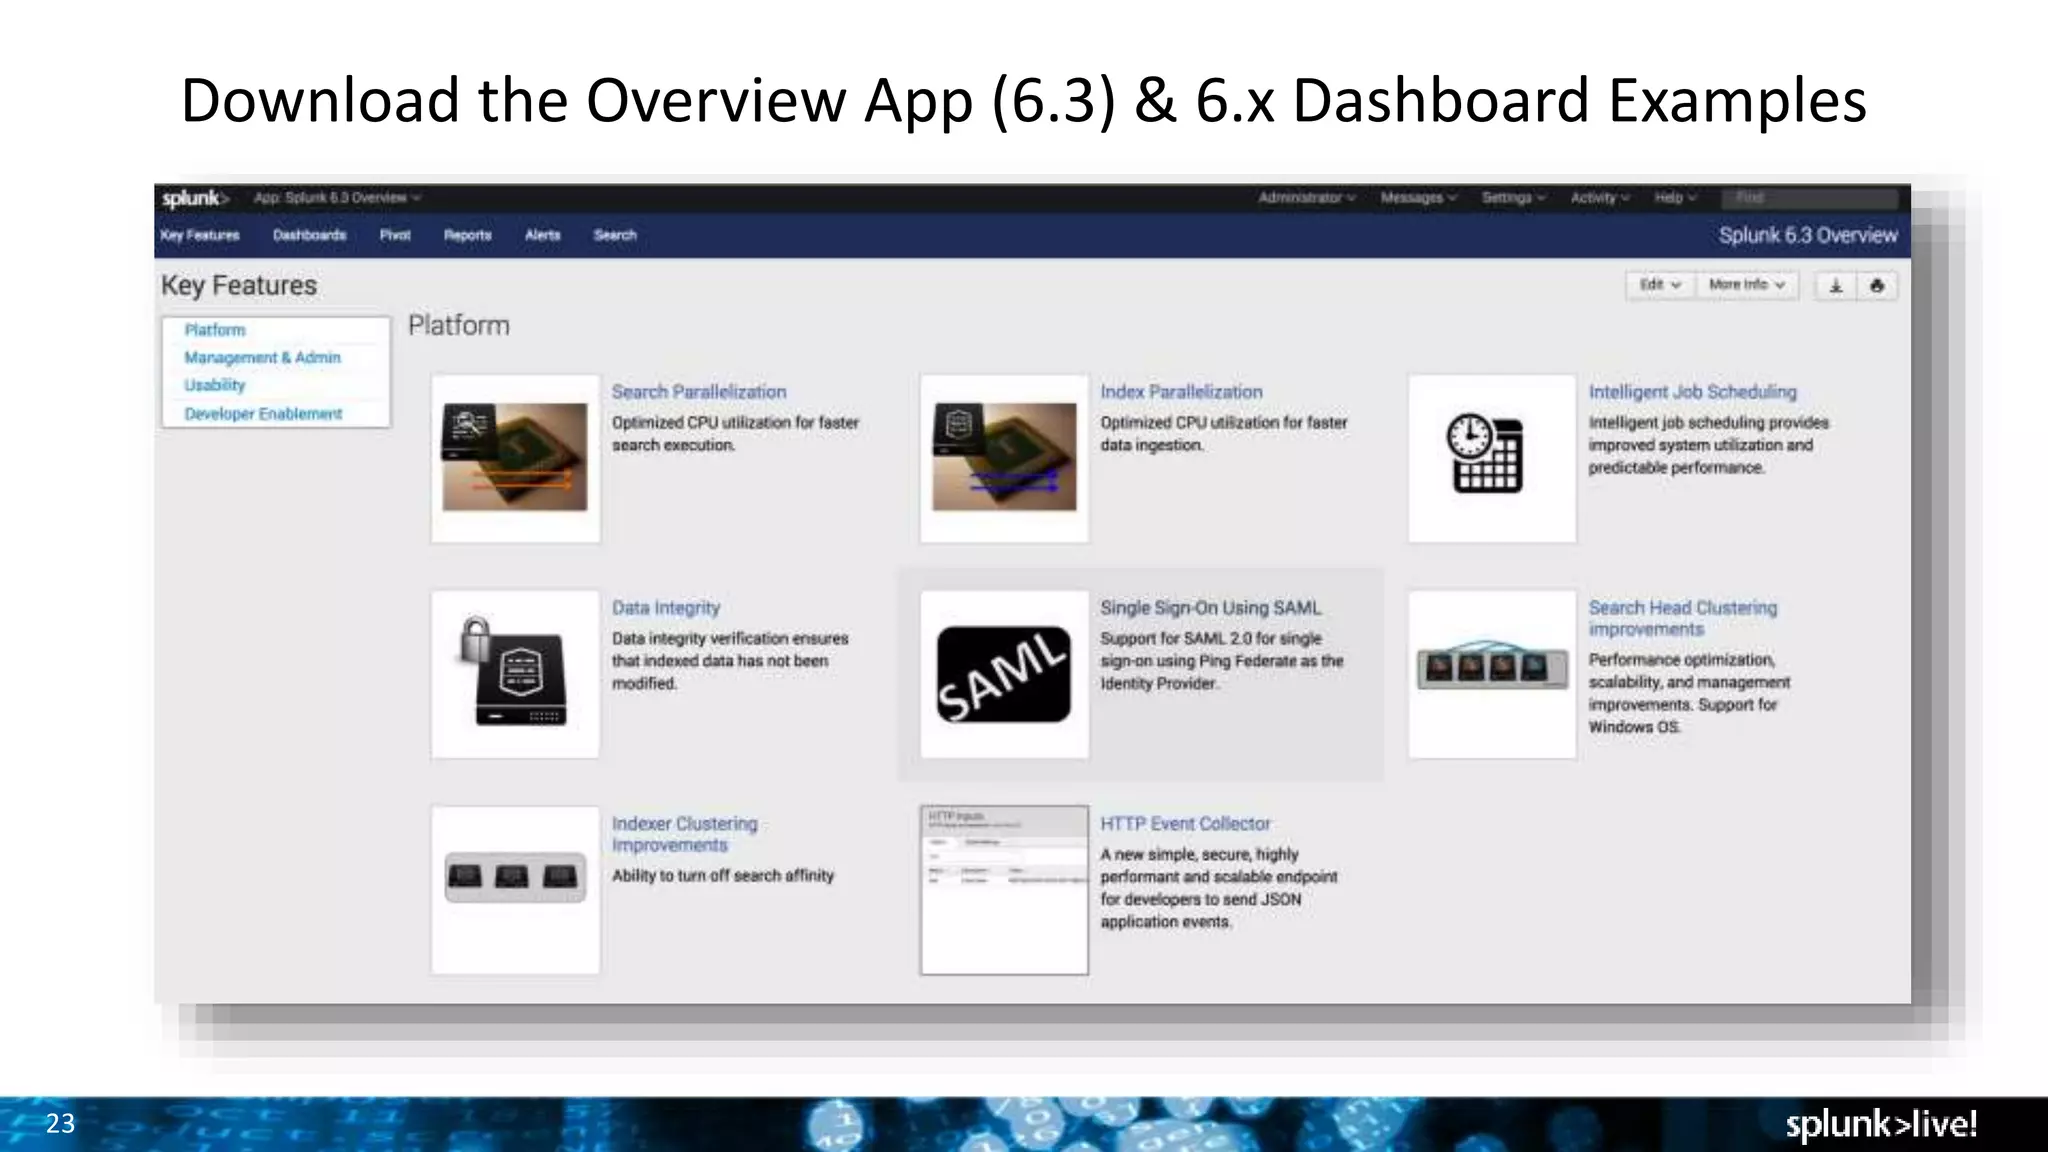Expand the Settings menu
The image size is (2048, 1152).
pyautogui.click(x=1514, y=198)
